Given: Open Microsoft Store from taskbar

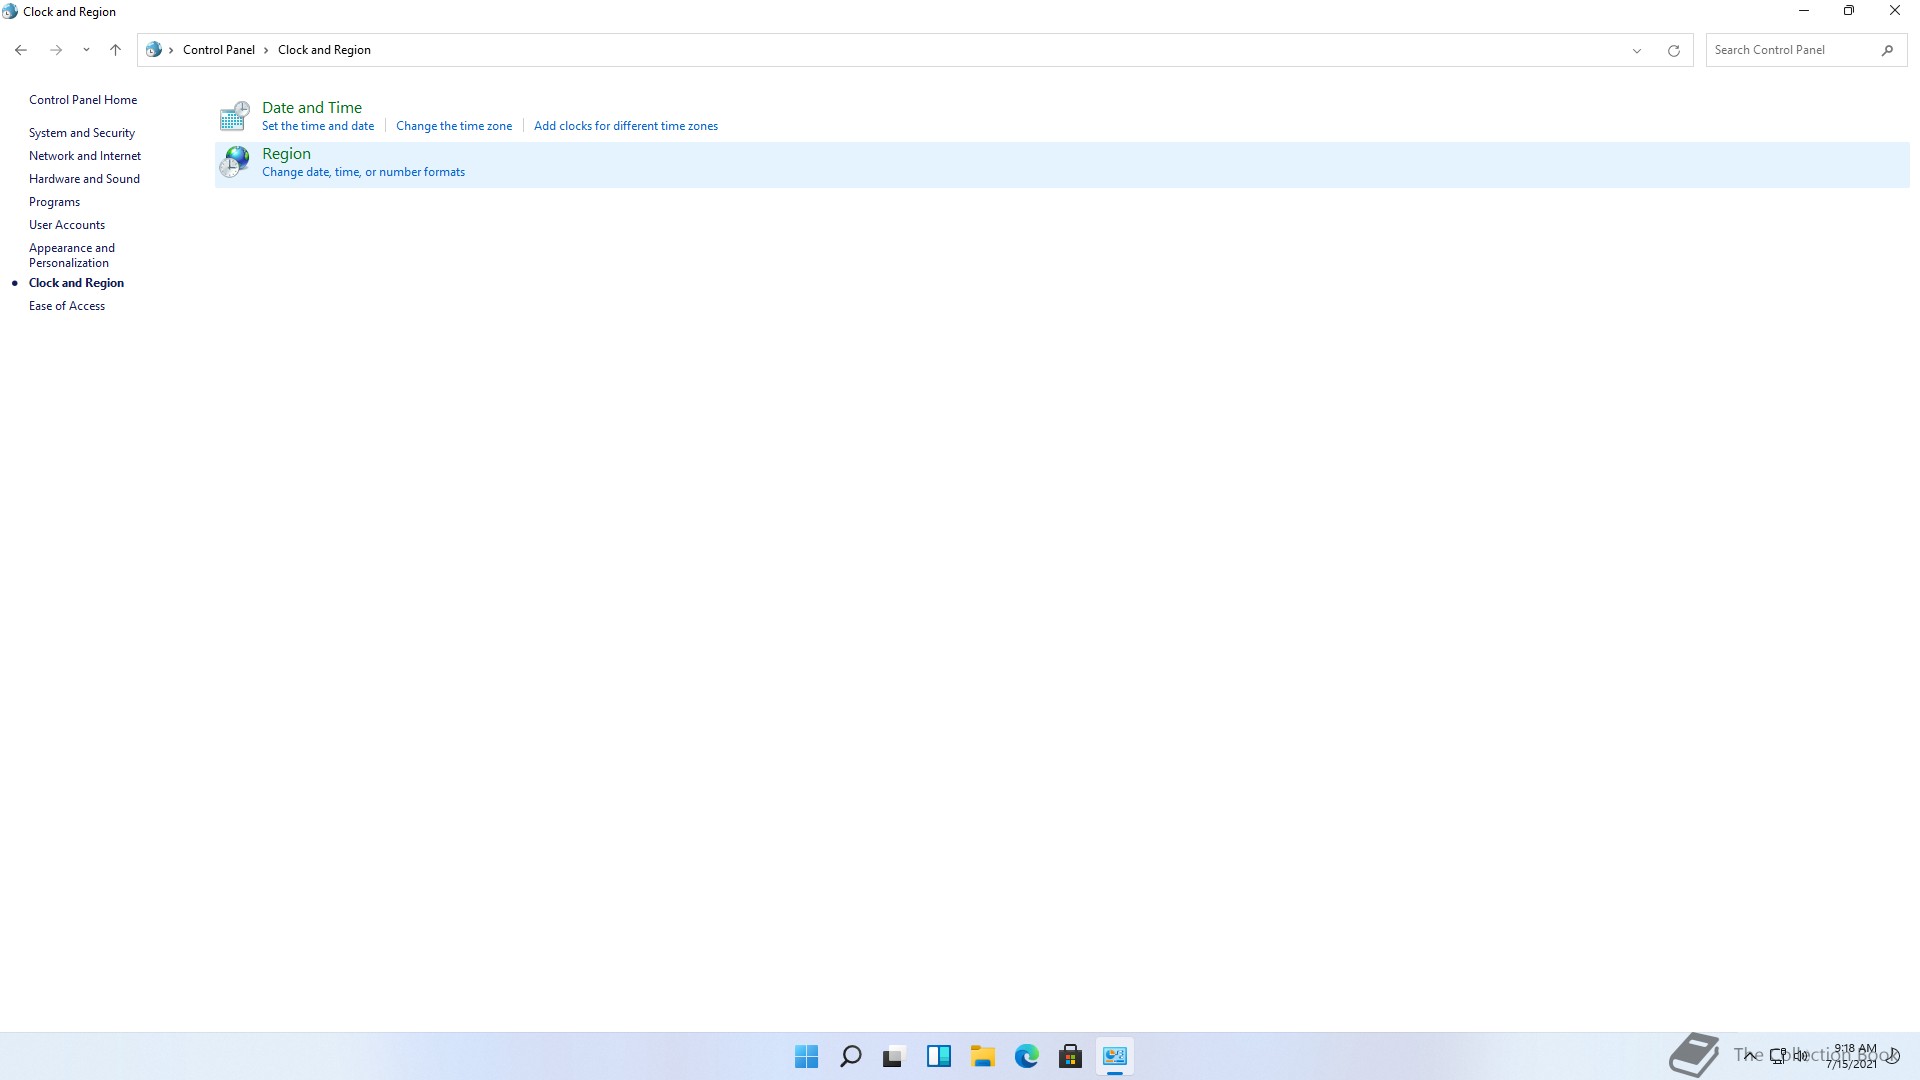Looking at the screenshot, I should [x=1070, y=1056].
